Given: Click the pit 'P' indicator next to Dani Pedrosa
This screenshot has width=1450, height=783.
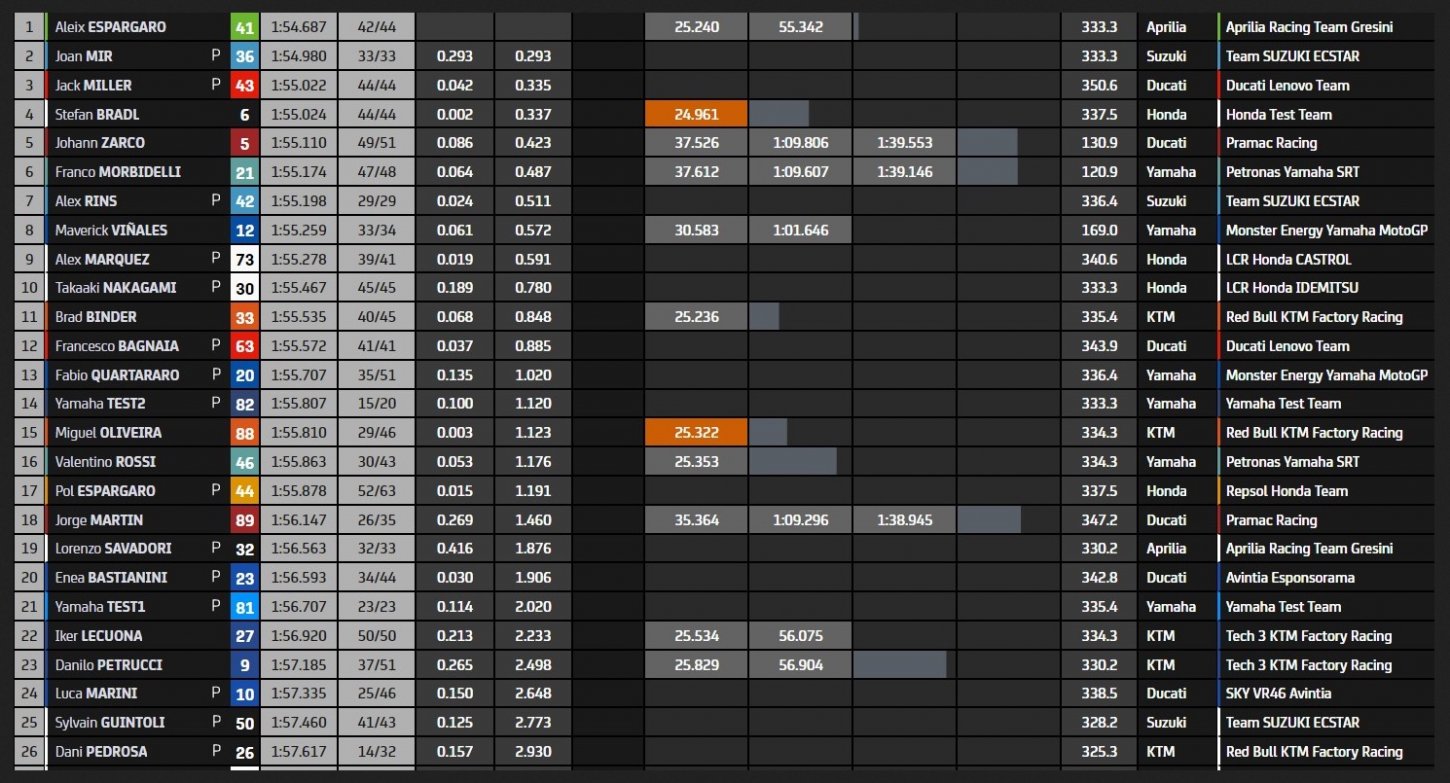Looking at the screenshot, I should click(216, 751).
